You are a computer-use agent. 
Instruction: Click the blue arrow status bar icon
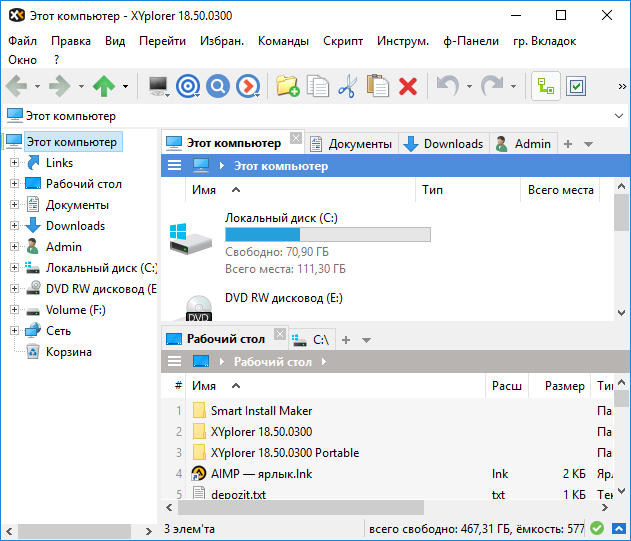pos(619,528)
